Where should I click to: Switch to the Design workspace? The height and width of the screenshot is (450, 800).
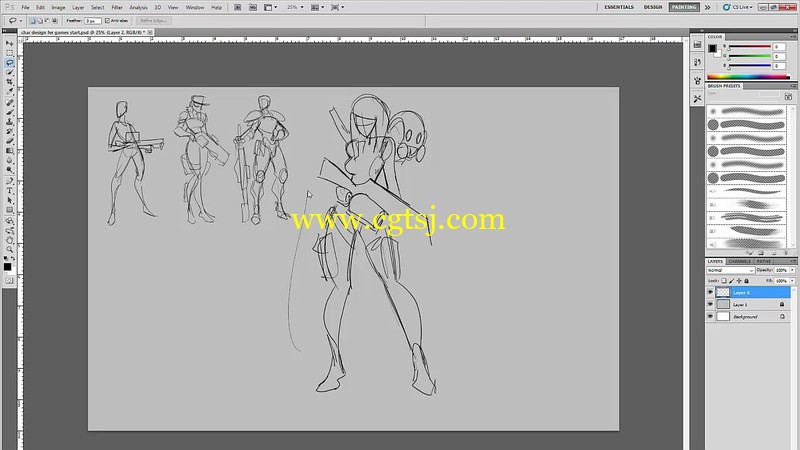tap(653, 7)
